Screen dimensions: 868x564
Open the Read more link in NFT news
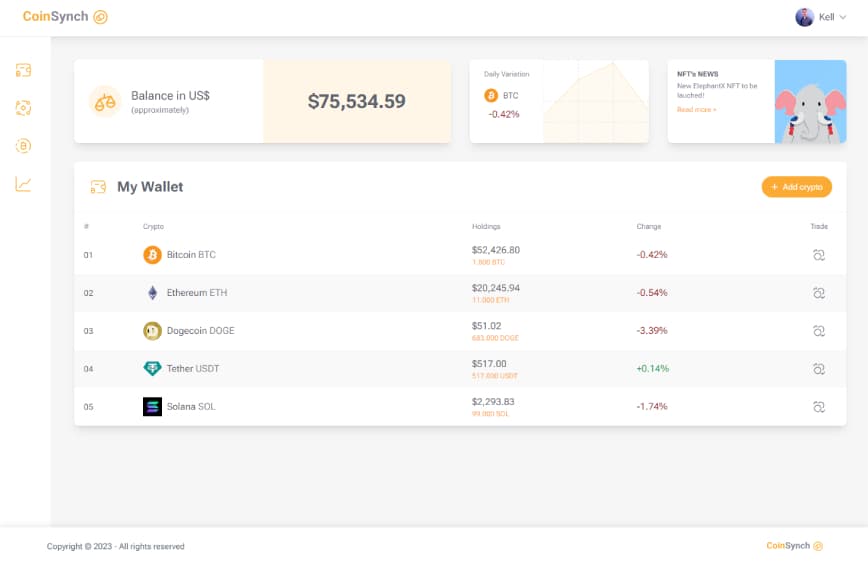696,110
